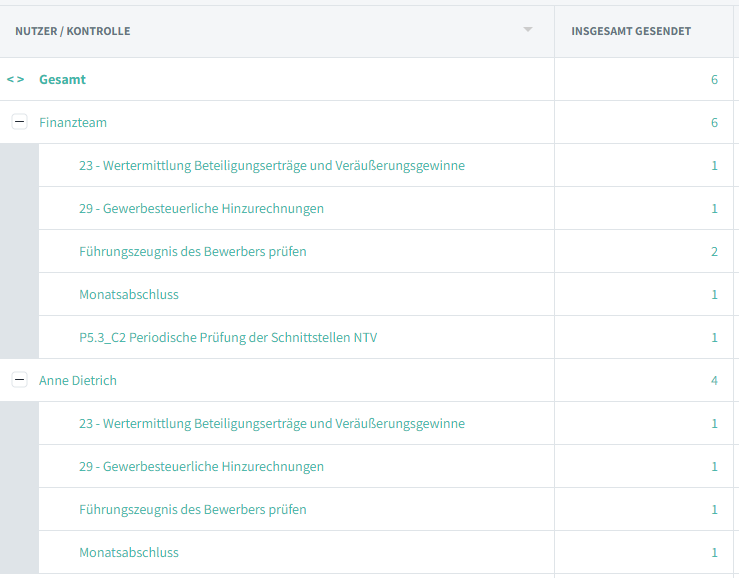Click the Insgesamt Gesendet column header
739x578 pixels.
631,31
